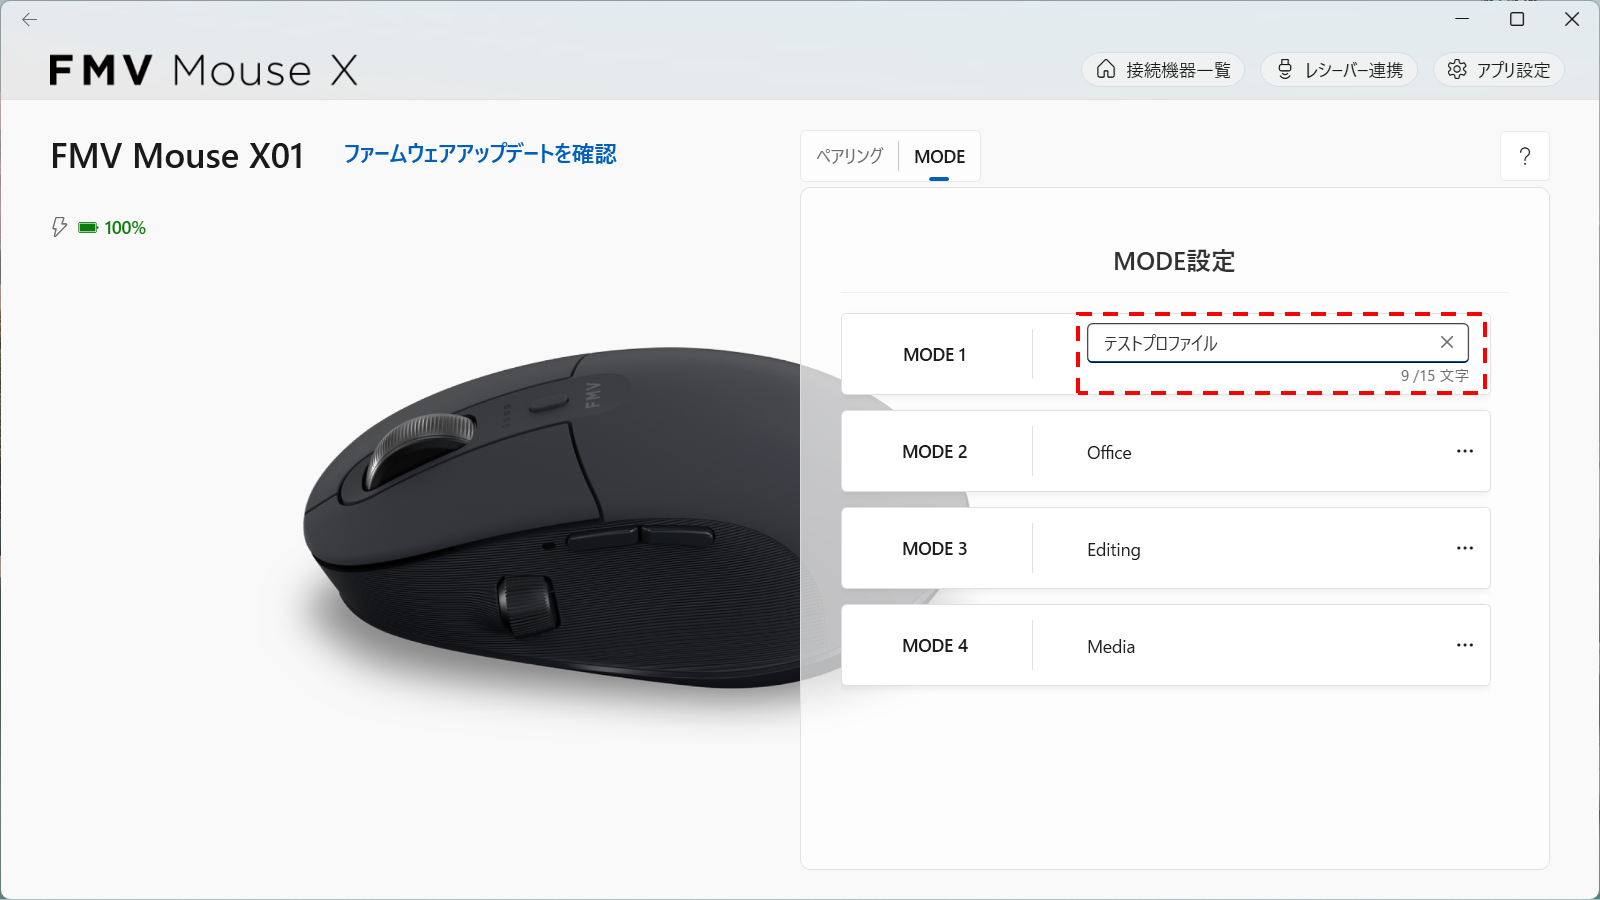
Task: Click the charging lightning icon
Action: tap(59, 227)
